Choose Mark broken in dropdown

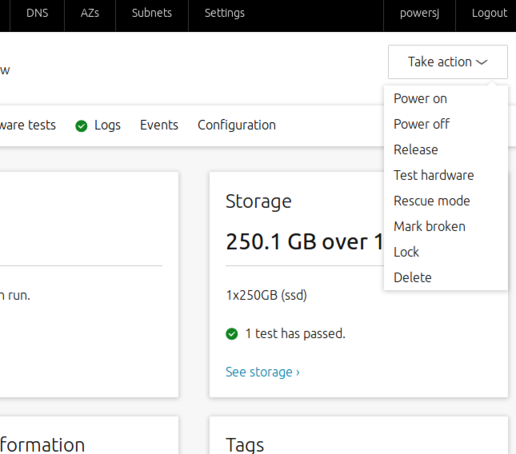coord(429,227)
